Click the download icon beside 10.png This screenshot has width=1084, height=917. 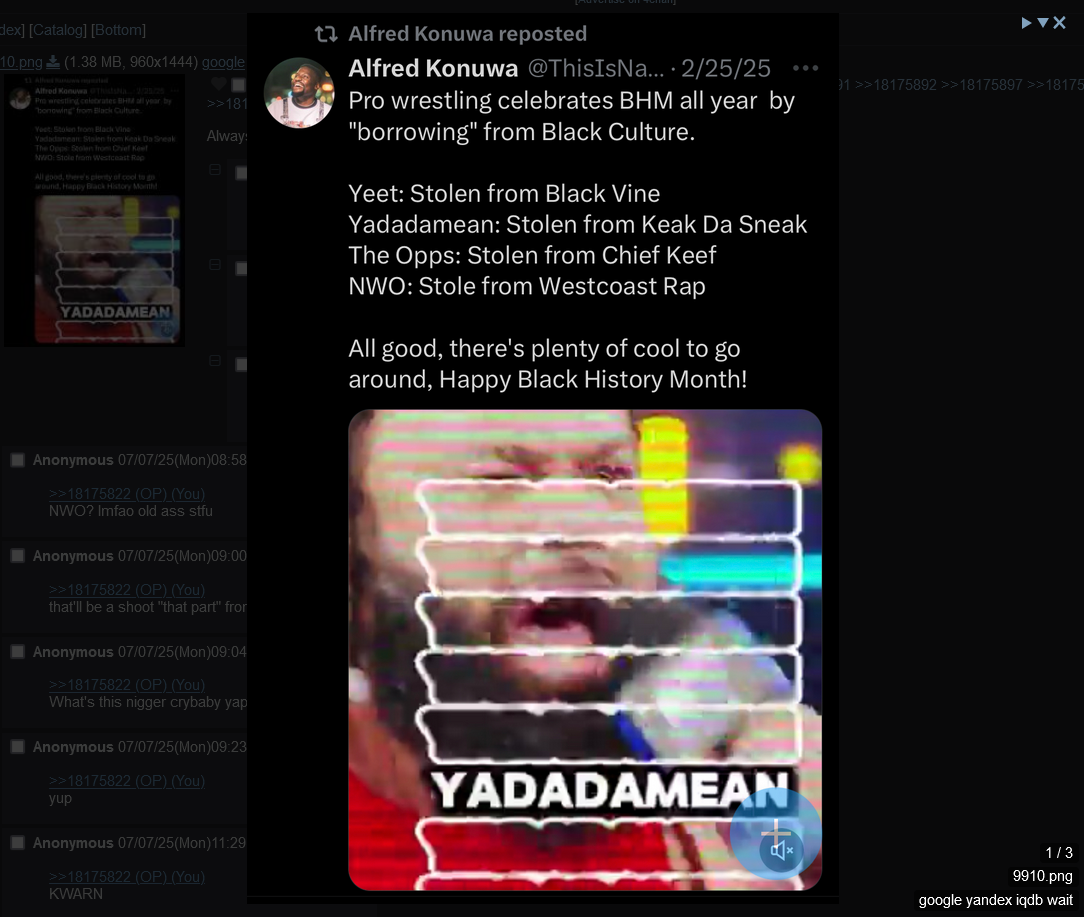tap(53, 62)
